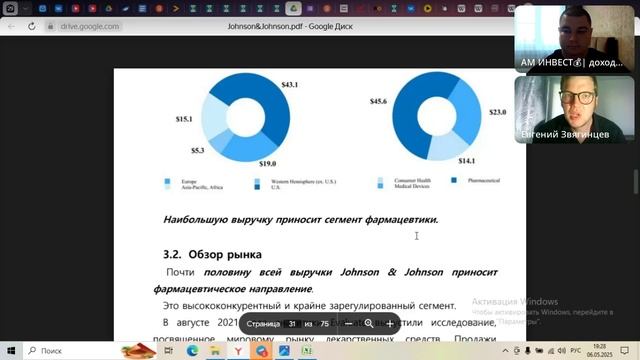Click the 'Consumer Health' legend entry
The image size is (640, 360).
tap(413, 180)
